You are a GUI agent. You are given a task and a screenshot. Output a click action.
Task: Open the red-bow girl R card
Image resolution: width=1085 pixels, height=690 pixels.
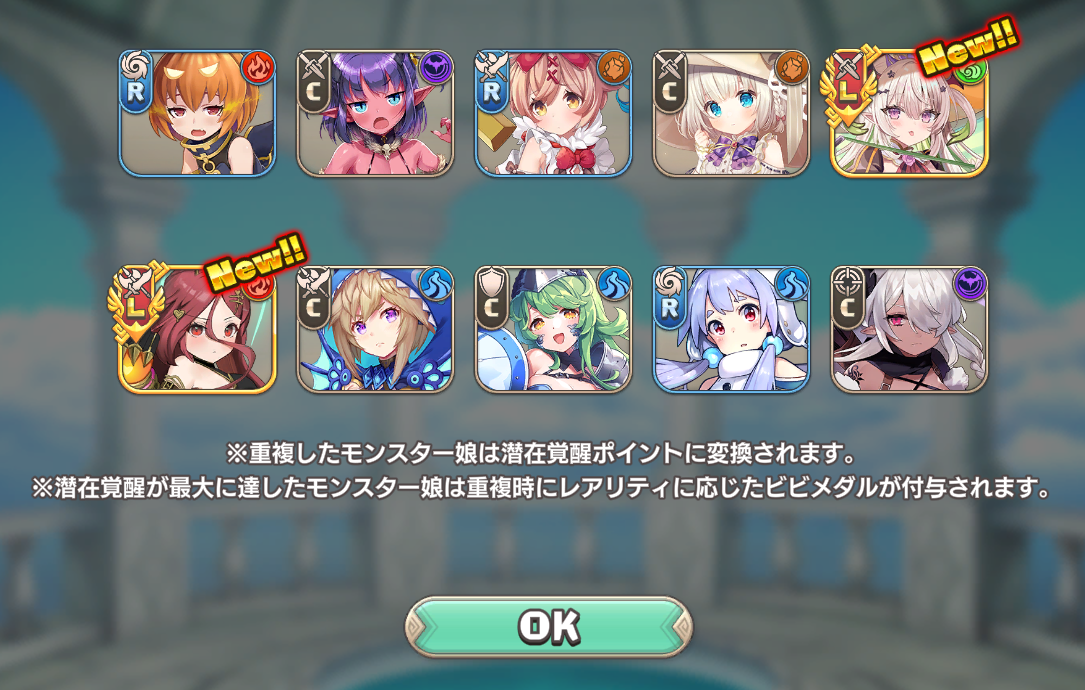click(x=553, y=113)
